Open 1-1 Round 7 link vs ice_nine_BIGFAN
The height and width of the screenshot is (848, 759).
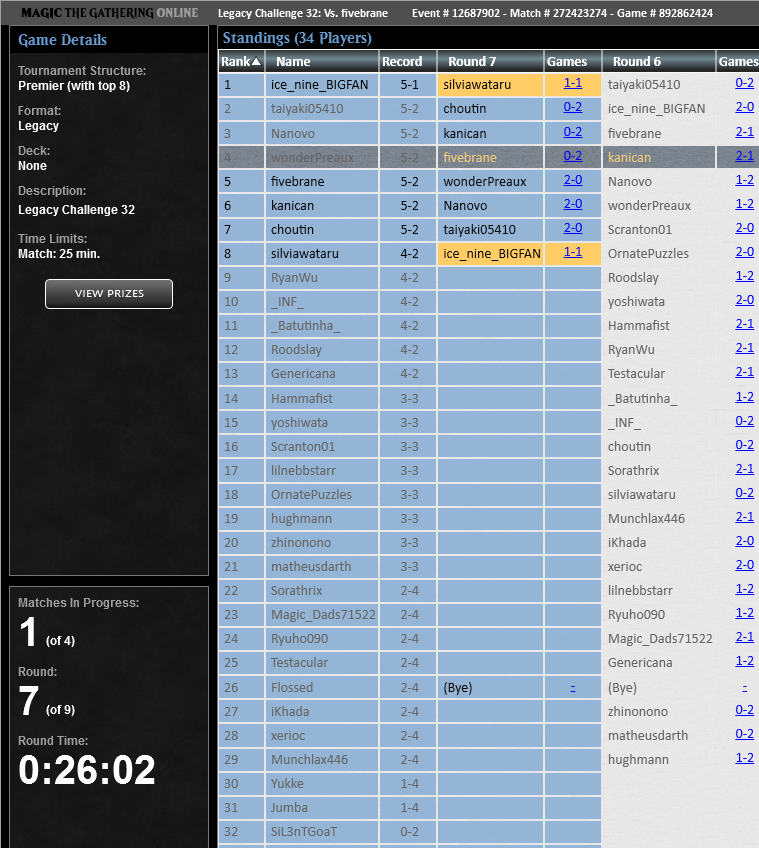573,252
